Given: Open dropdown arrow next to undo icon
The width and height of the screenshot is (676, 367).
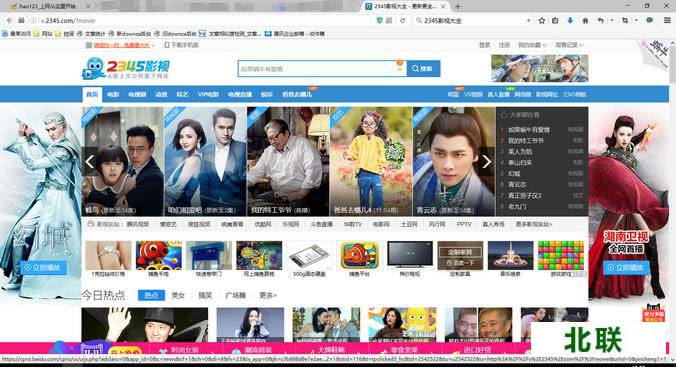Looking at the screenshot, I should click(612, 20).
